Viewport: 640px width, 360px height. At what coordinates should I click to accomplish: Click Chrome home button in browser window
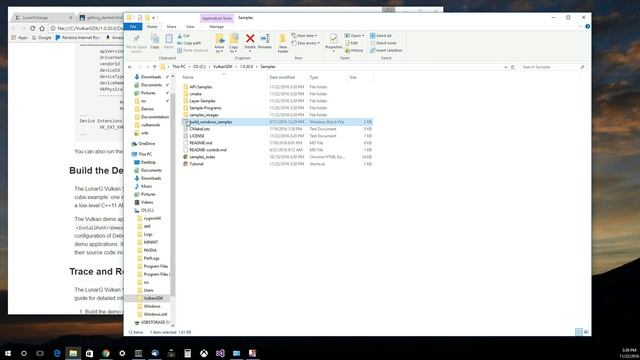[x=42, y=29]
